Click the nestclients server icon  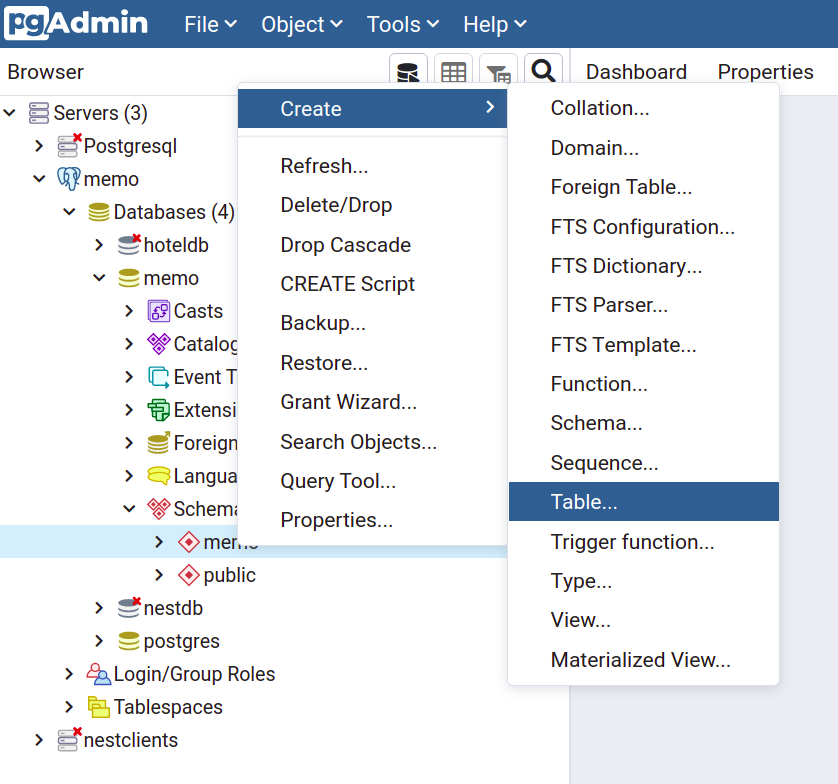tap(69, 740)
